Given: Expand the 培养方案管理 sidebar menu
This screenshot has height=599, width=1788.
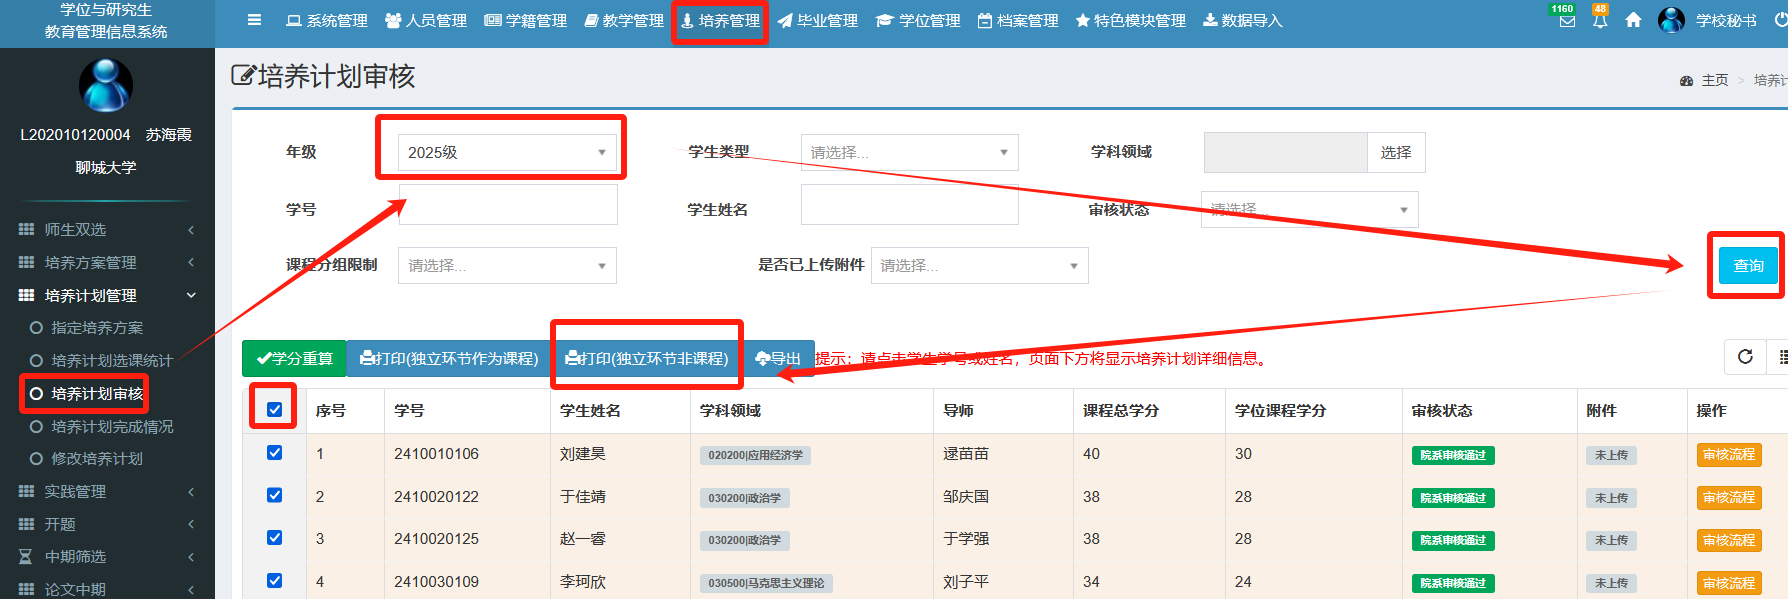Looking at the screenshot, I should click(106, 262).
